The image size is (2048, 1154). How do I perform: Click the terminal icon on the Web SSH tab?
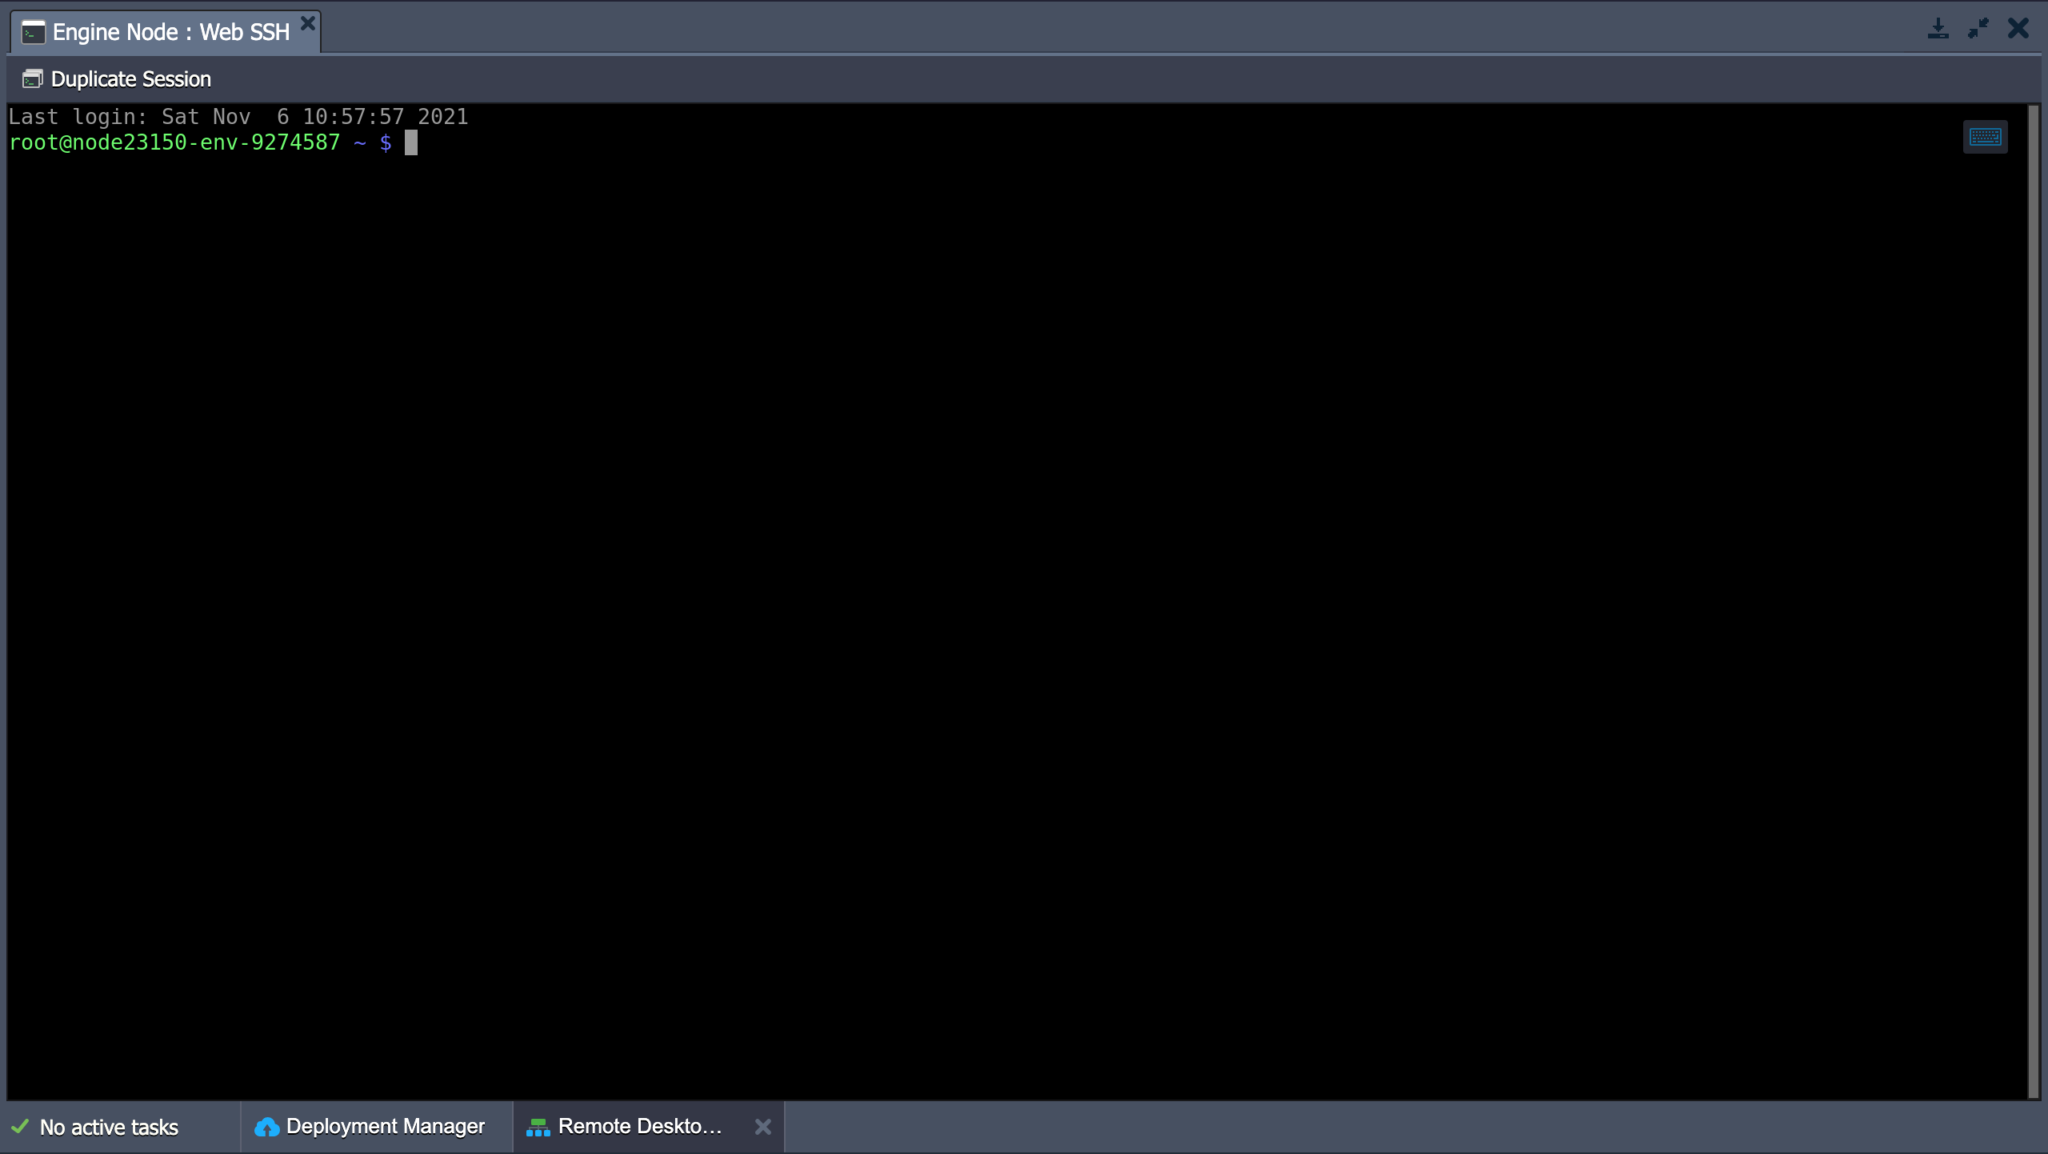pos(33,31)
